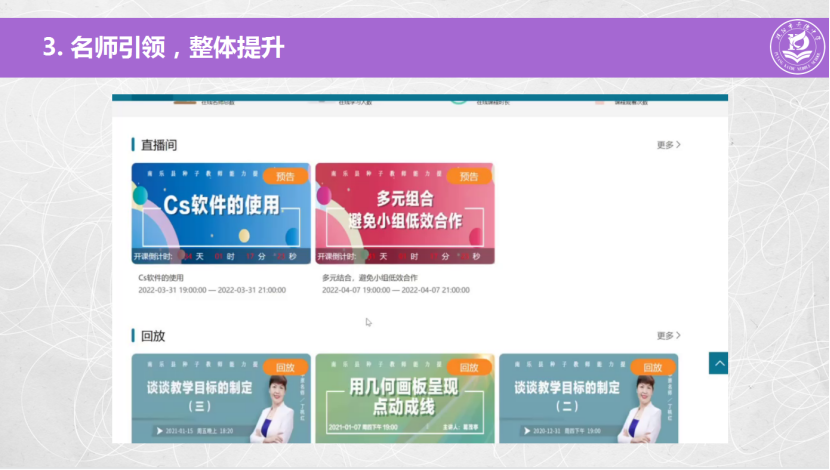Expand 更多 in the 直播间 section

click(668, 145)
